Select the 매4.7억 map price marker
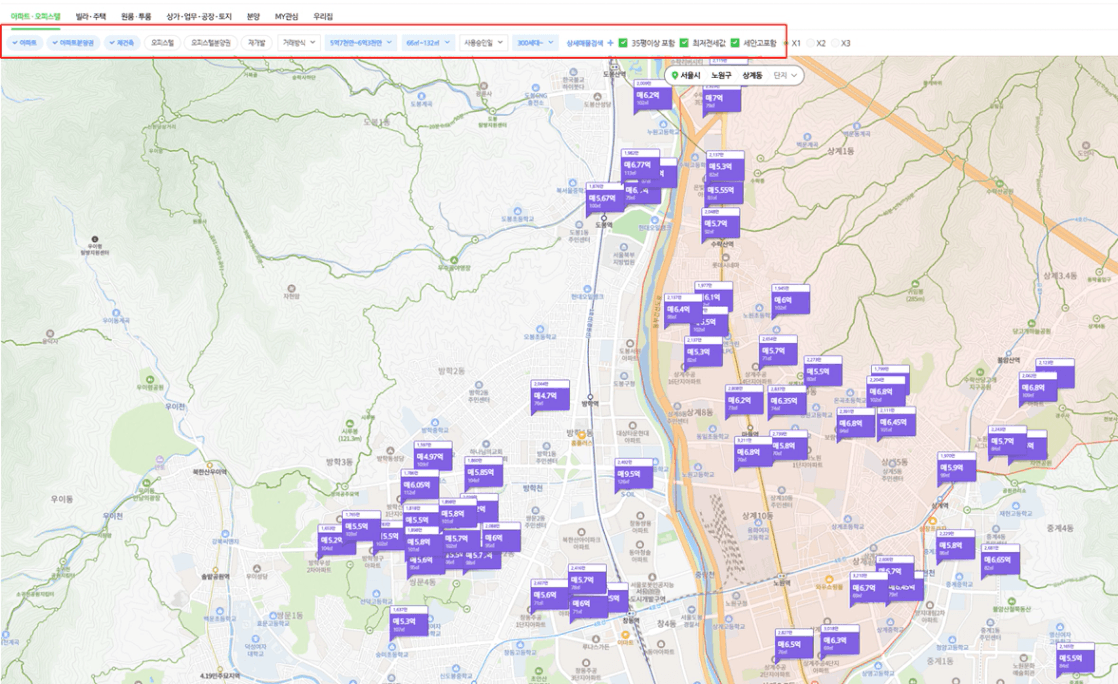Image resolution: width=1118 pixels, height=684 pixels. tap(544, 396)
